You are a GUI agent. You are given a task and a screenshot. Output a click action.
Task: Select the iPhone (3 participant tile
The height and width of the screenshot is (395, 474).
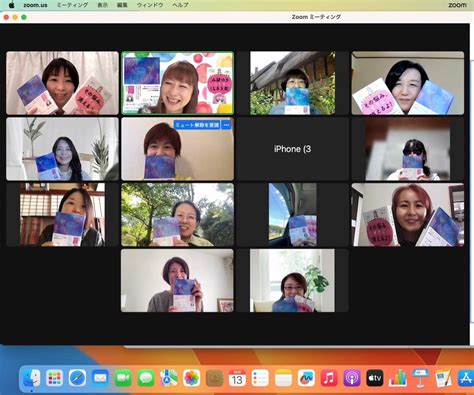tap(293, 149)
